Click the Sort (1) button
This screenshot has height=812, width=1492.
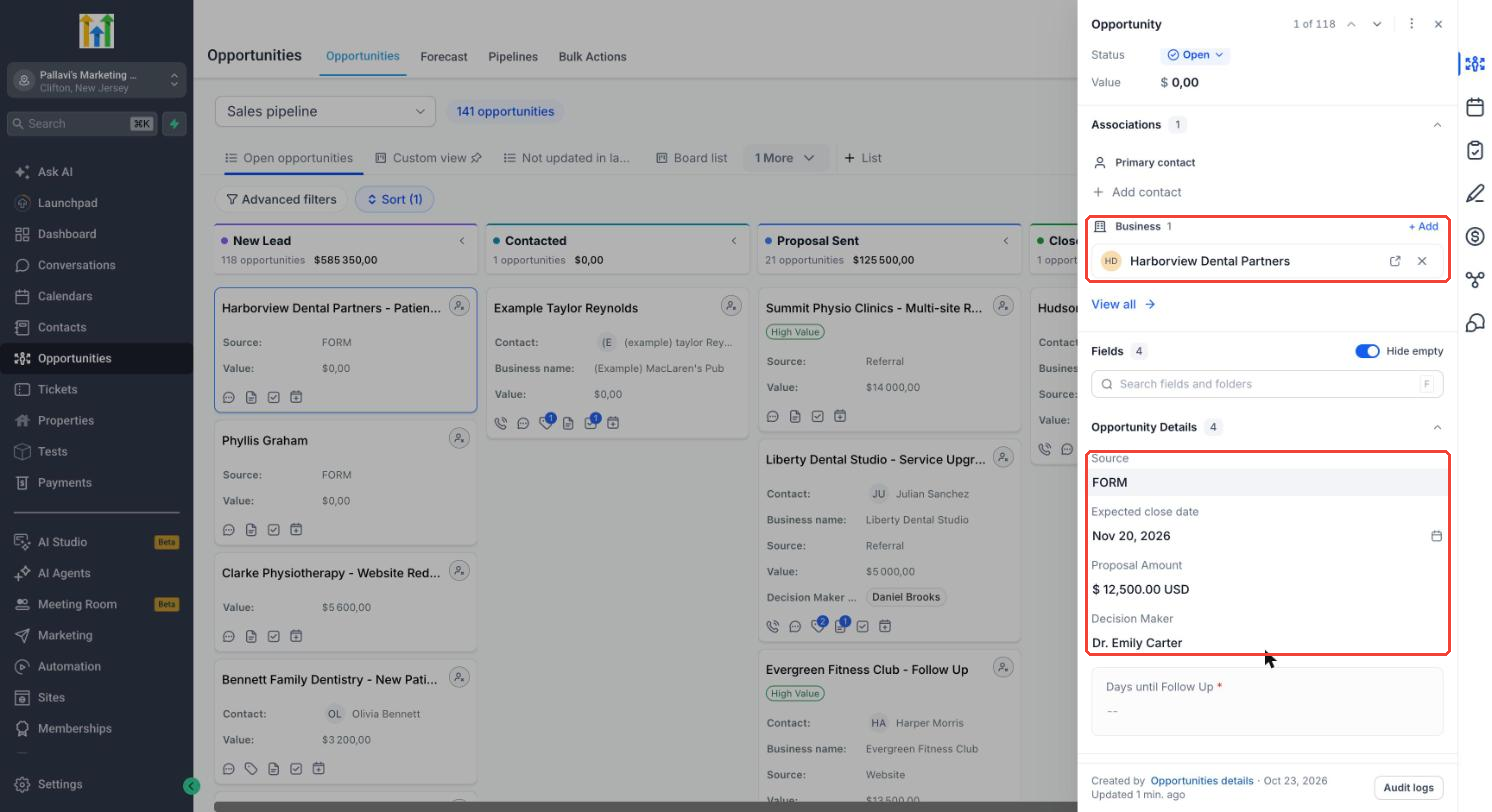click(x=394, y=199)
